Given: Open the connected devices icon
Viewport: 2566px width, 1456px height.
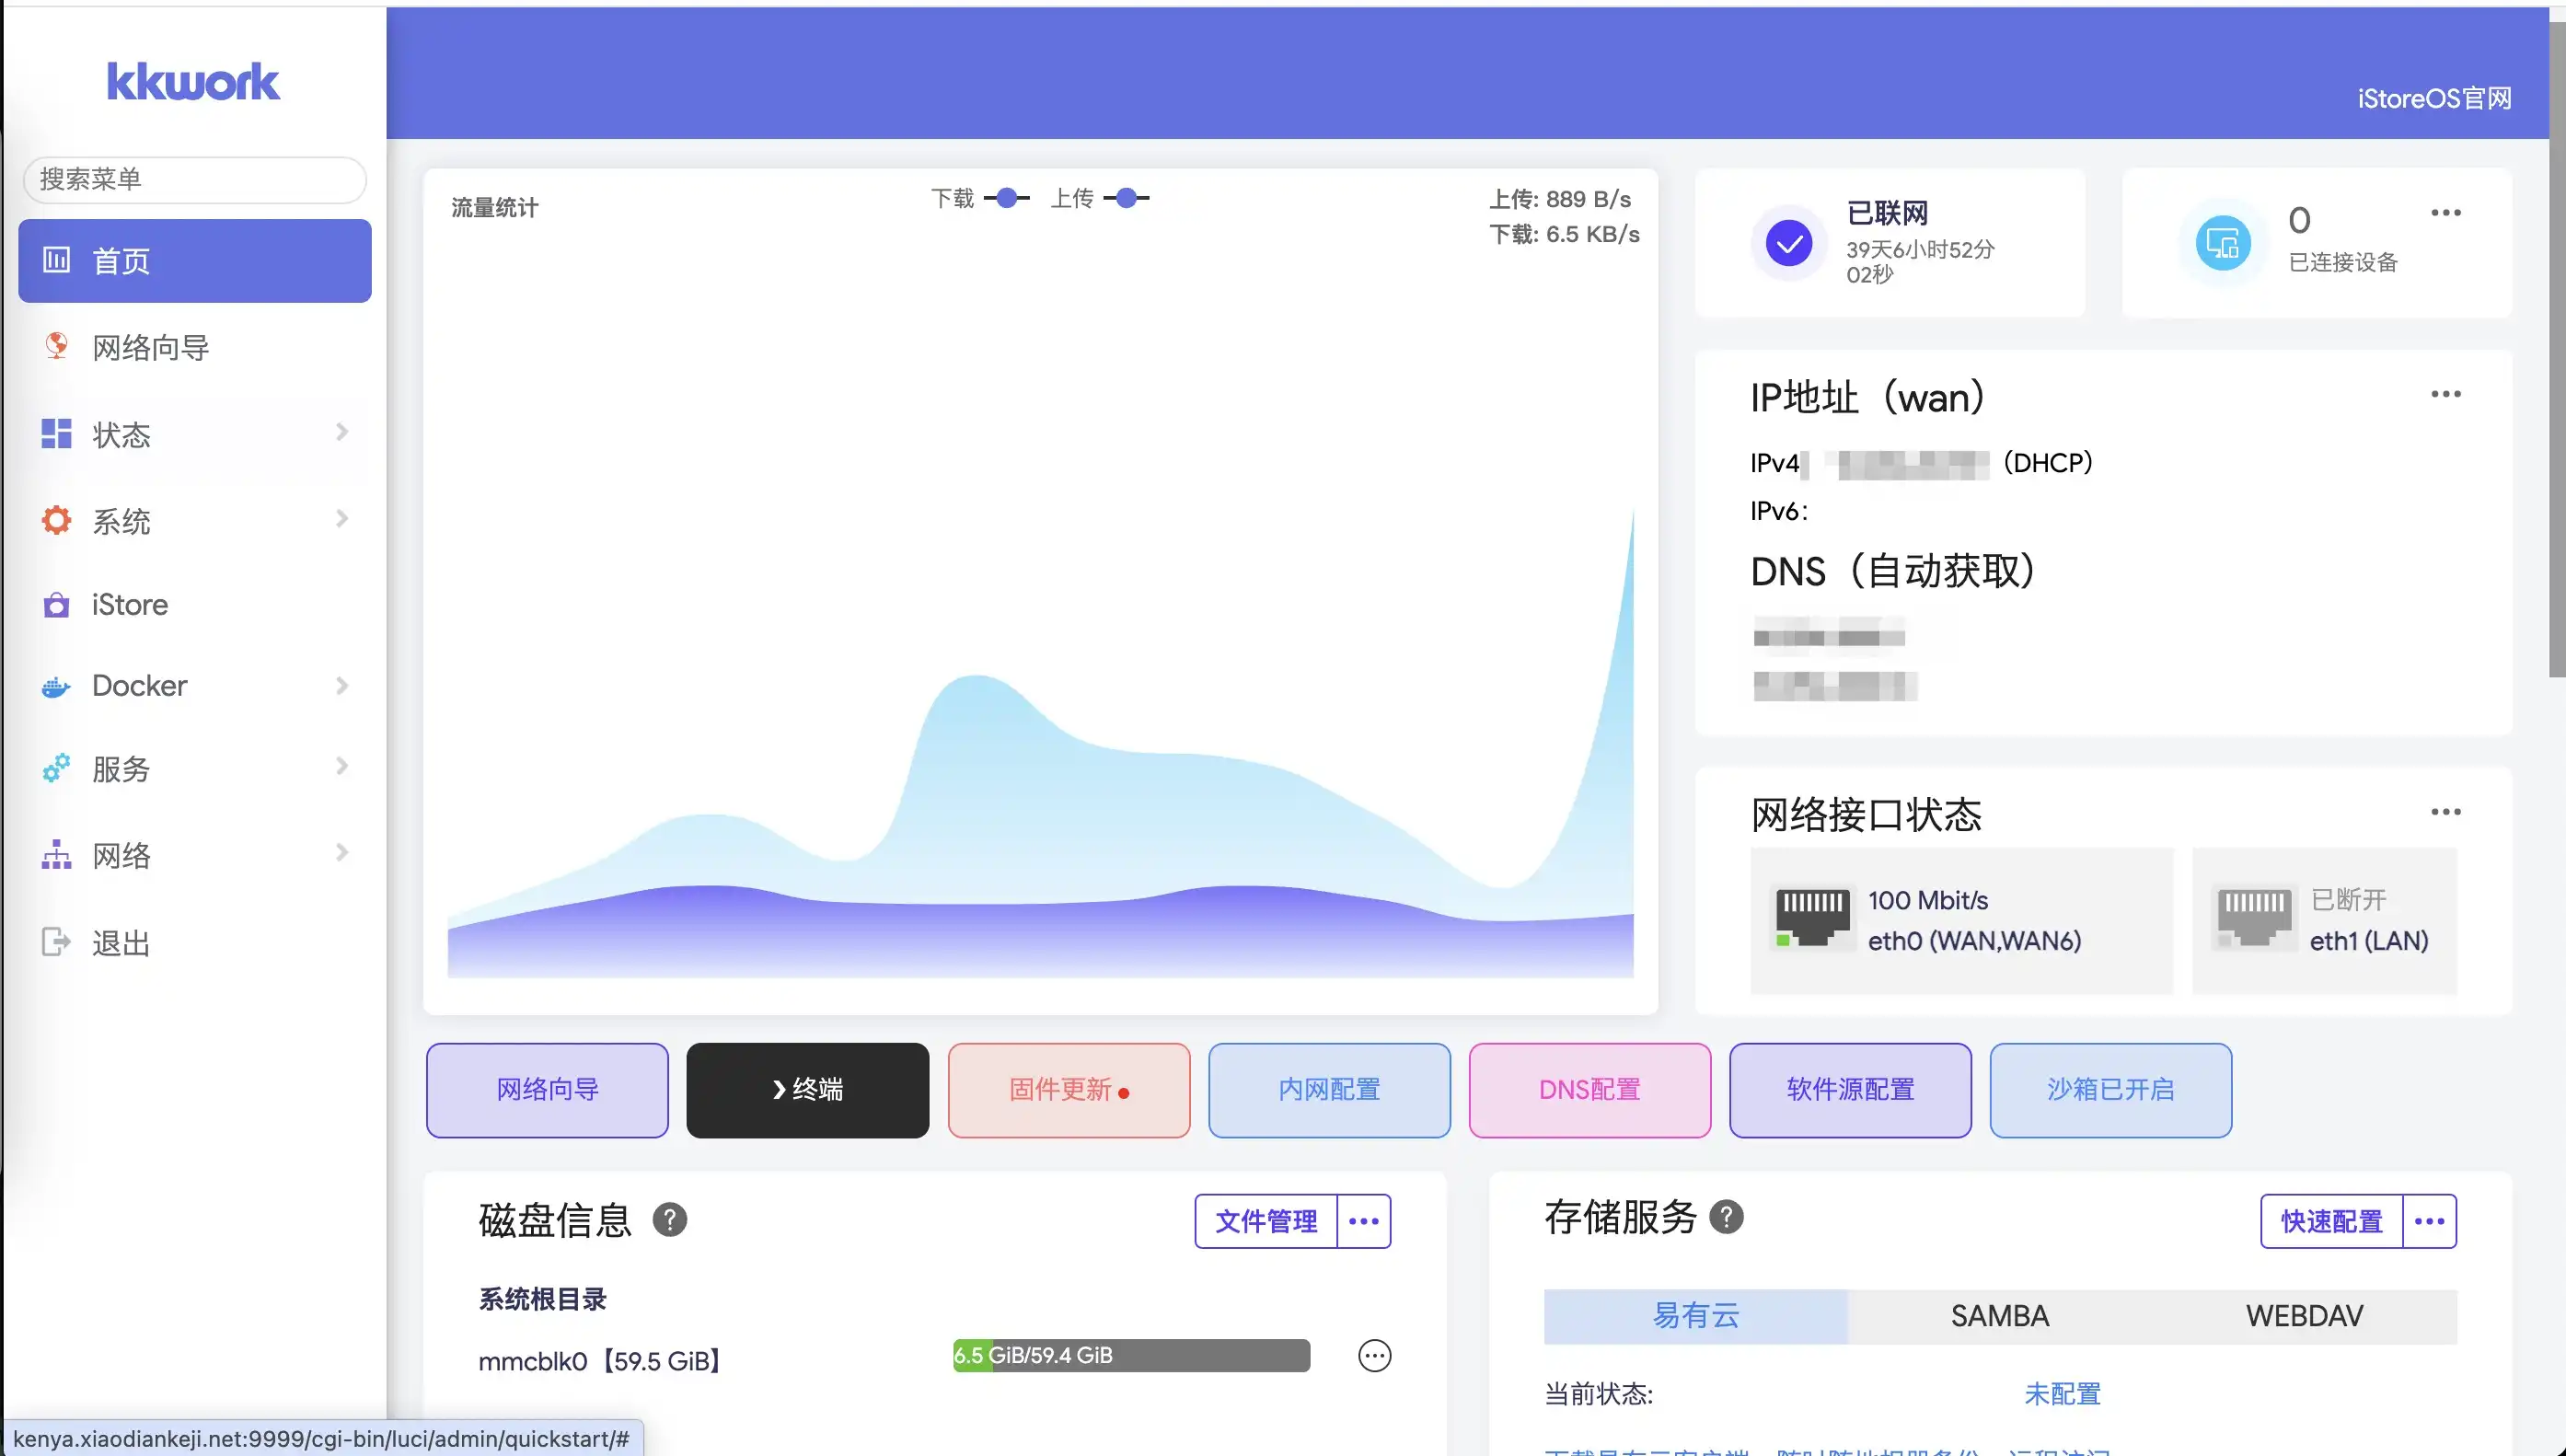Looking at the screenshot, I should [2222, 243].
